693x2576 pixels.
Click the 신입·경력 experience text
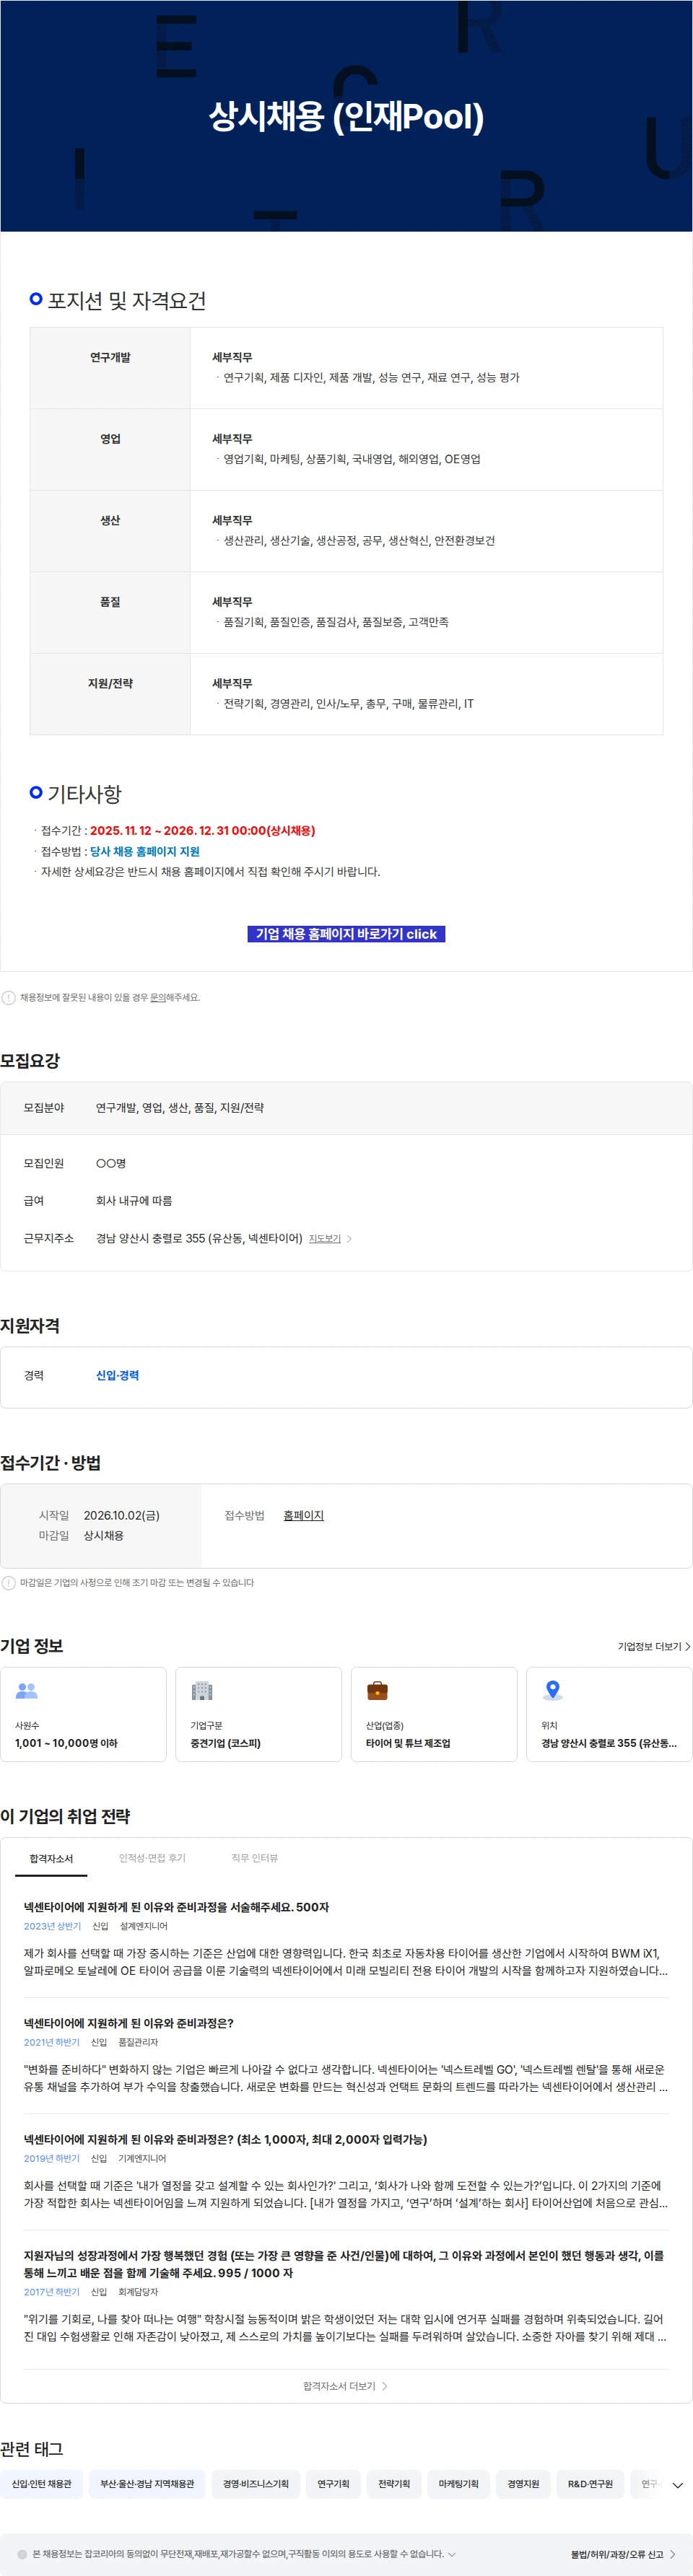click(x=117, y=1375)
